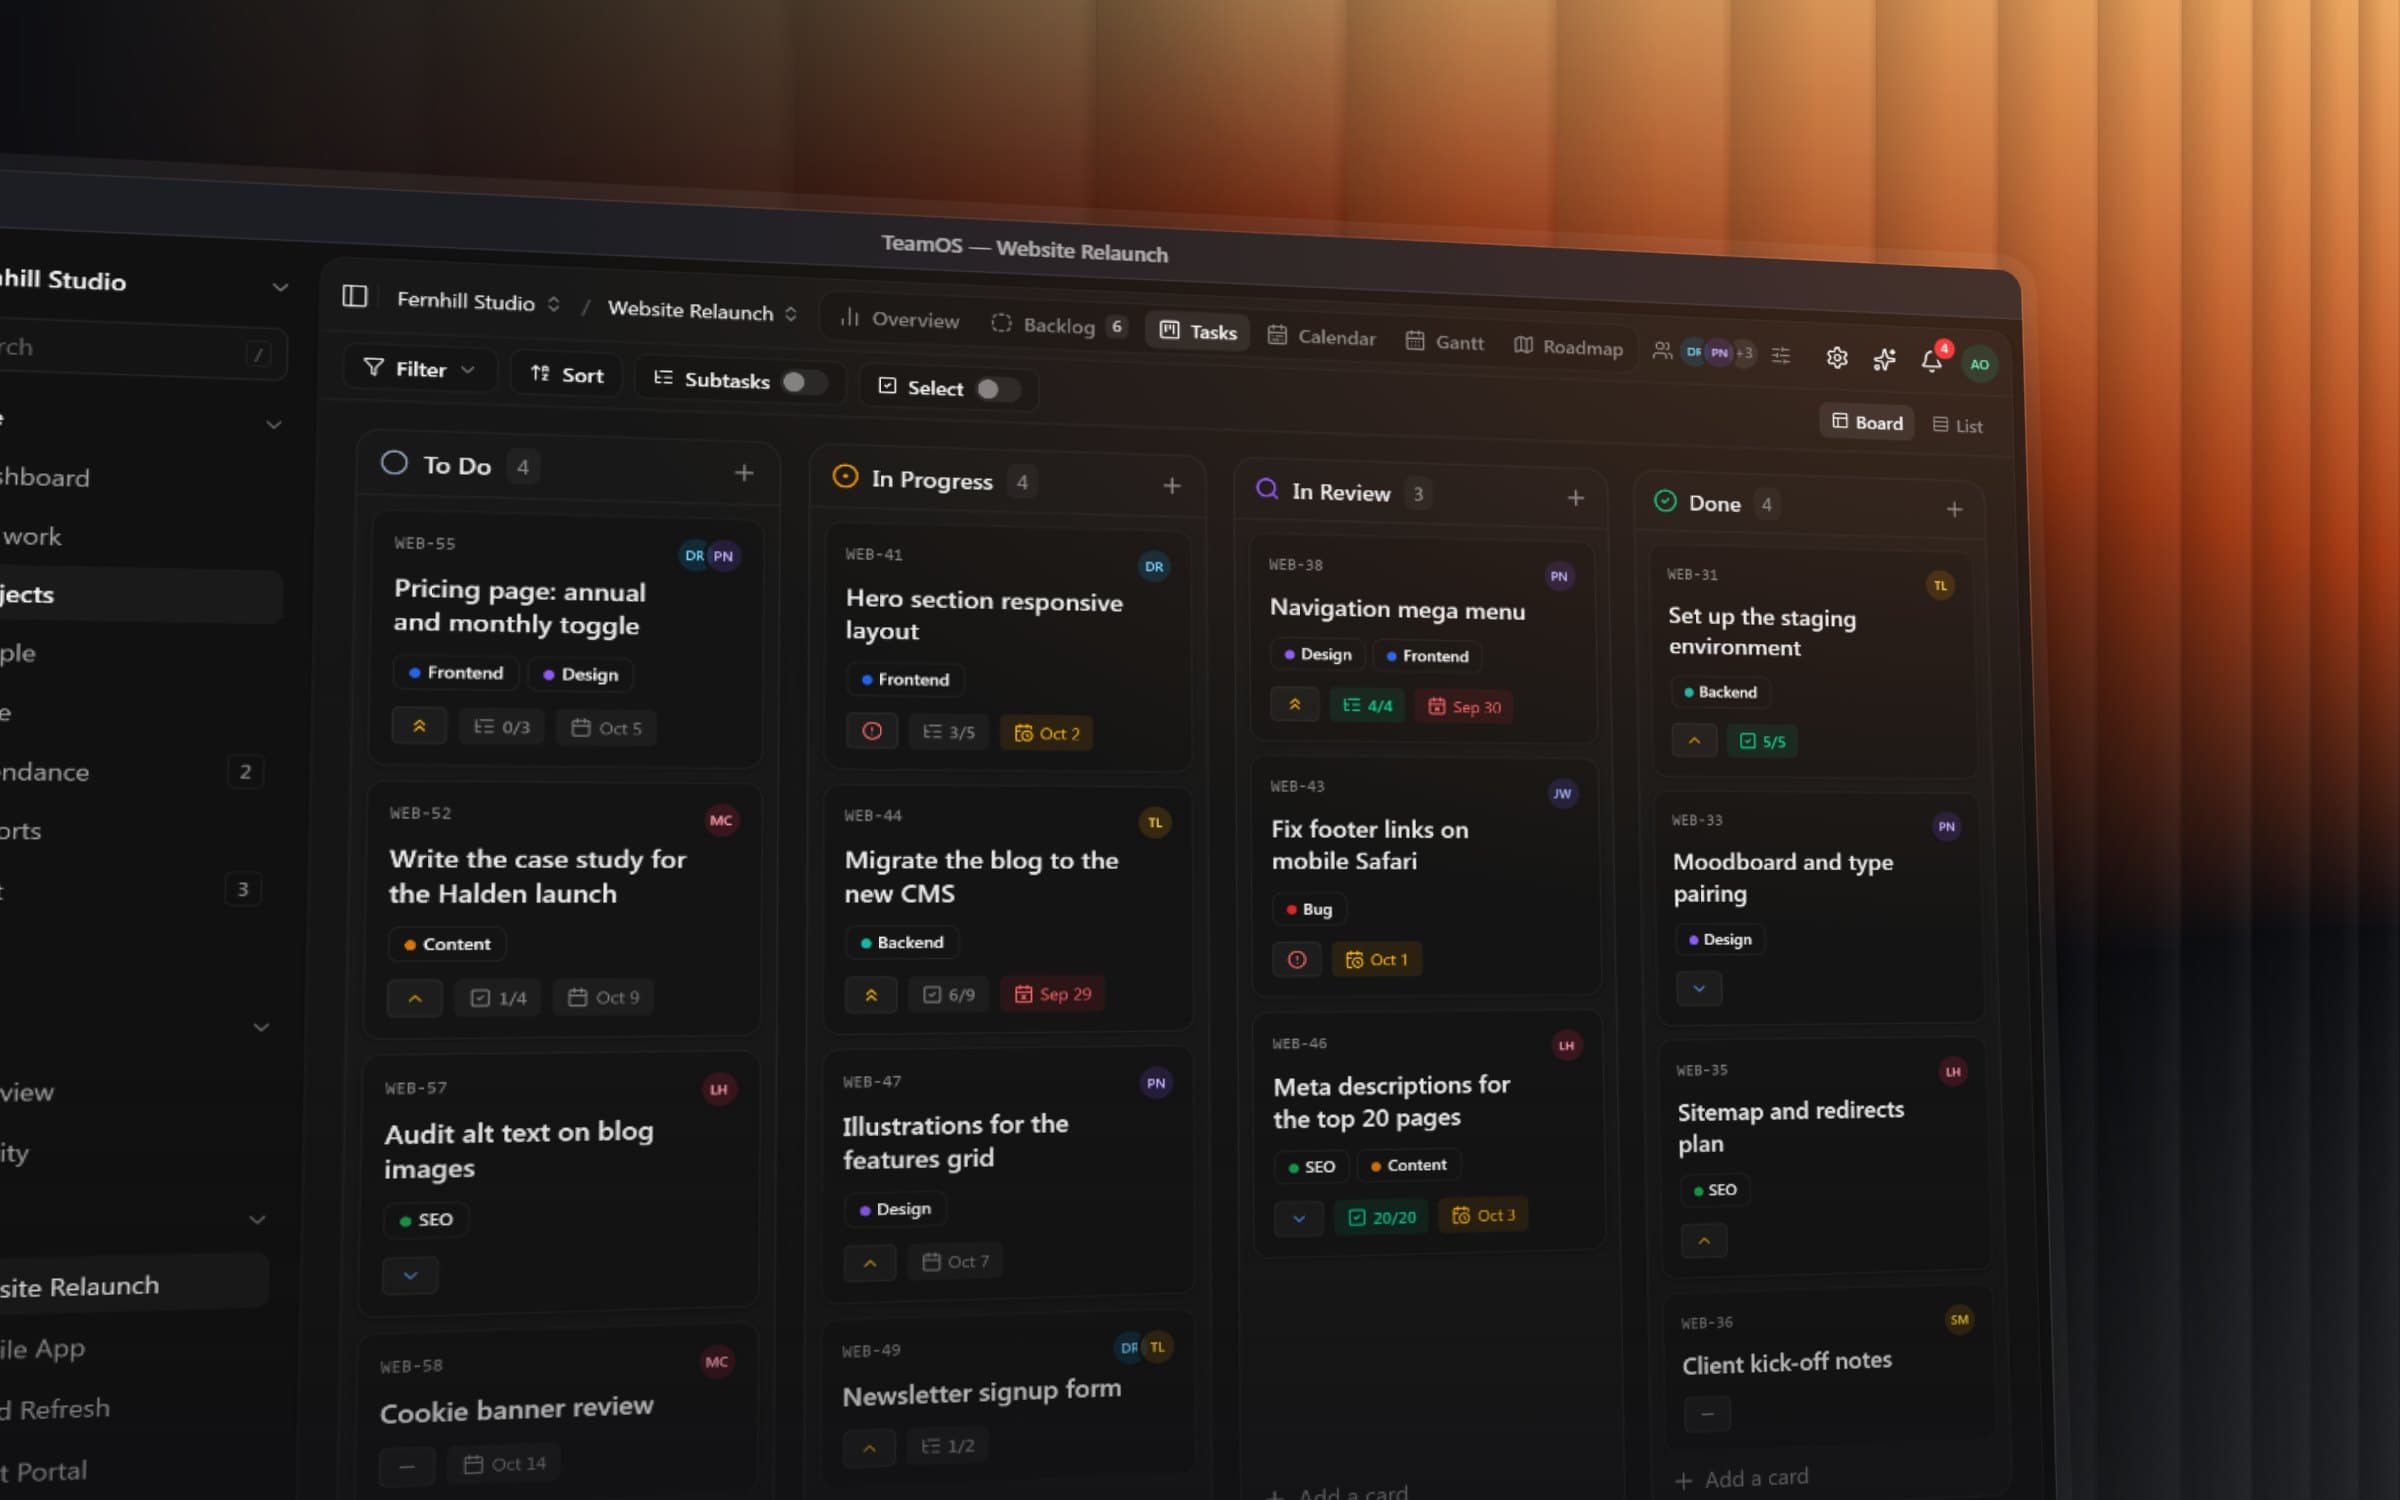Click Add a card in Done column
Viewport: 2400px width, 1500px height.
point(1742,1479)
